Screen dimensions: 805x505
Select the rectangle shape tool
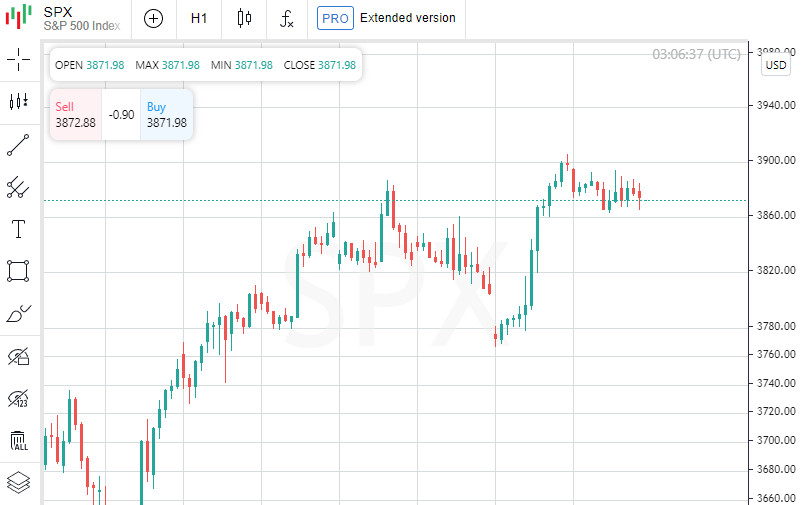(x=18, y=271)
